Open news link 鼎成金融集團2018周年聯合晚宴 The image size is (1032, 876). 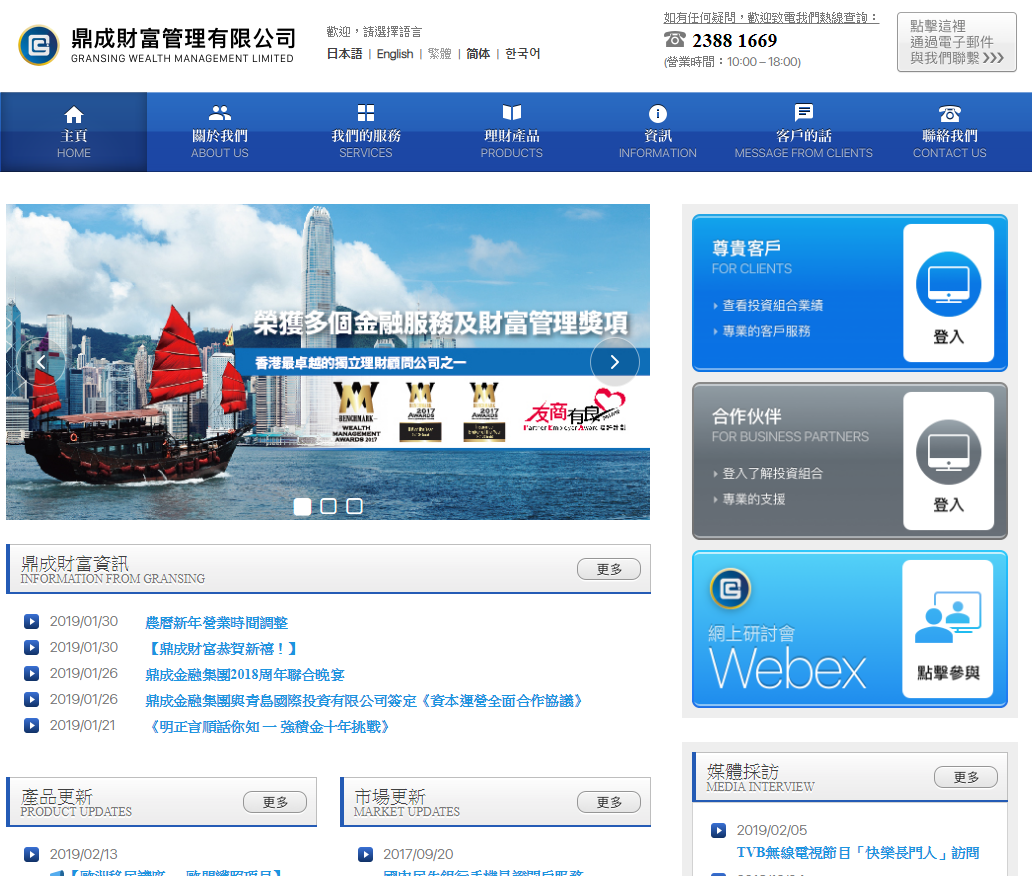coord(245,675)
